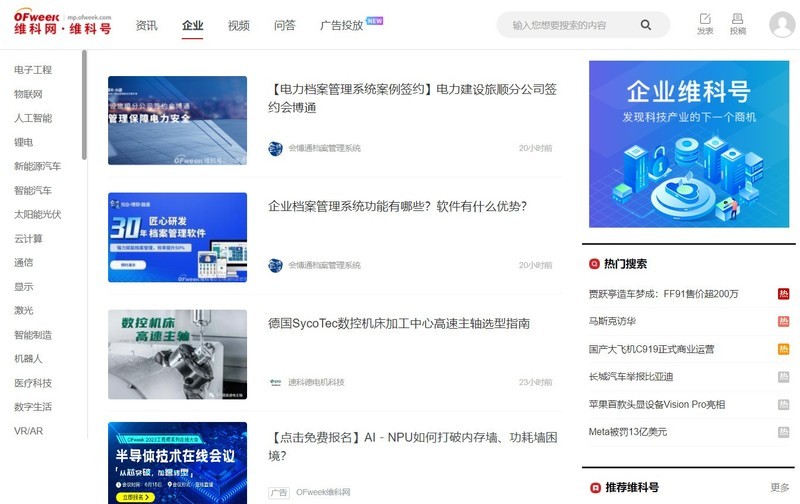
Task: Open 半导体技术在线会议 thumbnail
Action: click(x=178, y=463)
